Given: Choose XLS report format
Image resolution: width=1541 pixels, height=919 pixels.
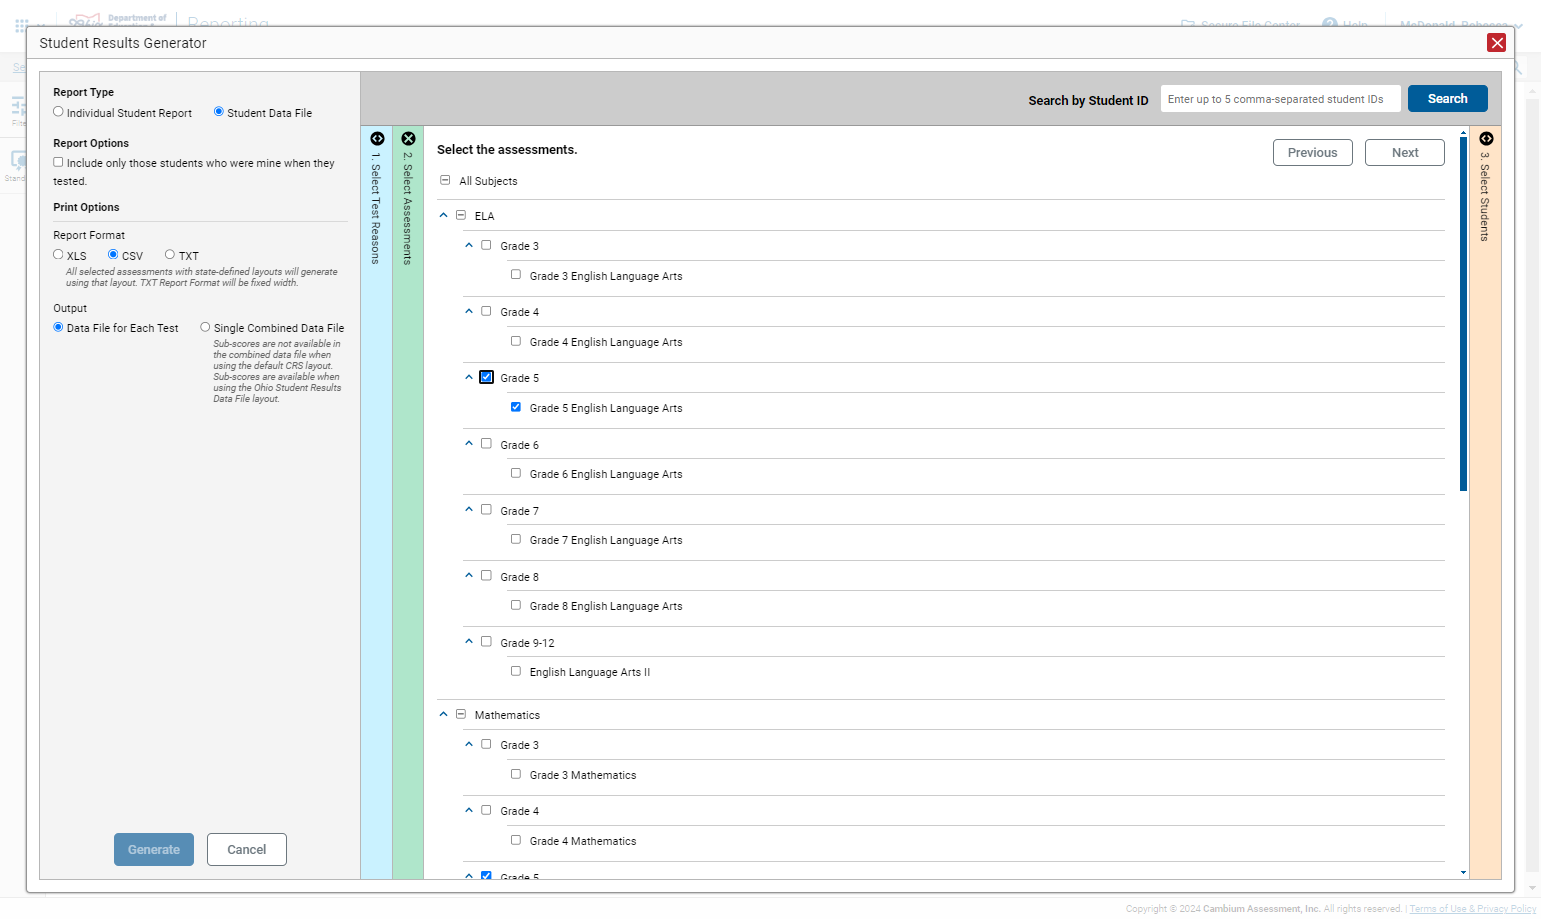Looking at the screenshot, I should [x=58, y=255].
